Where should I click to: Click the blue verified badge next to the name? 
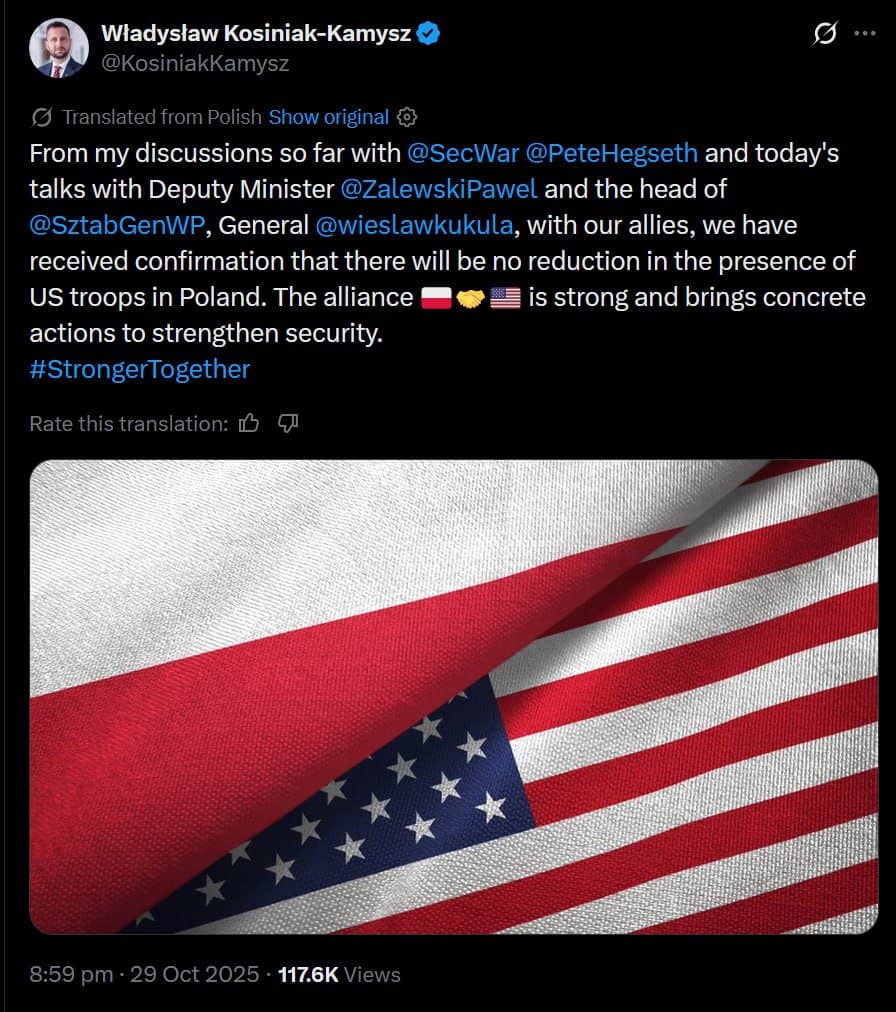coord(428,32)
